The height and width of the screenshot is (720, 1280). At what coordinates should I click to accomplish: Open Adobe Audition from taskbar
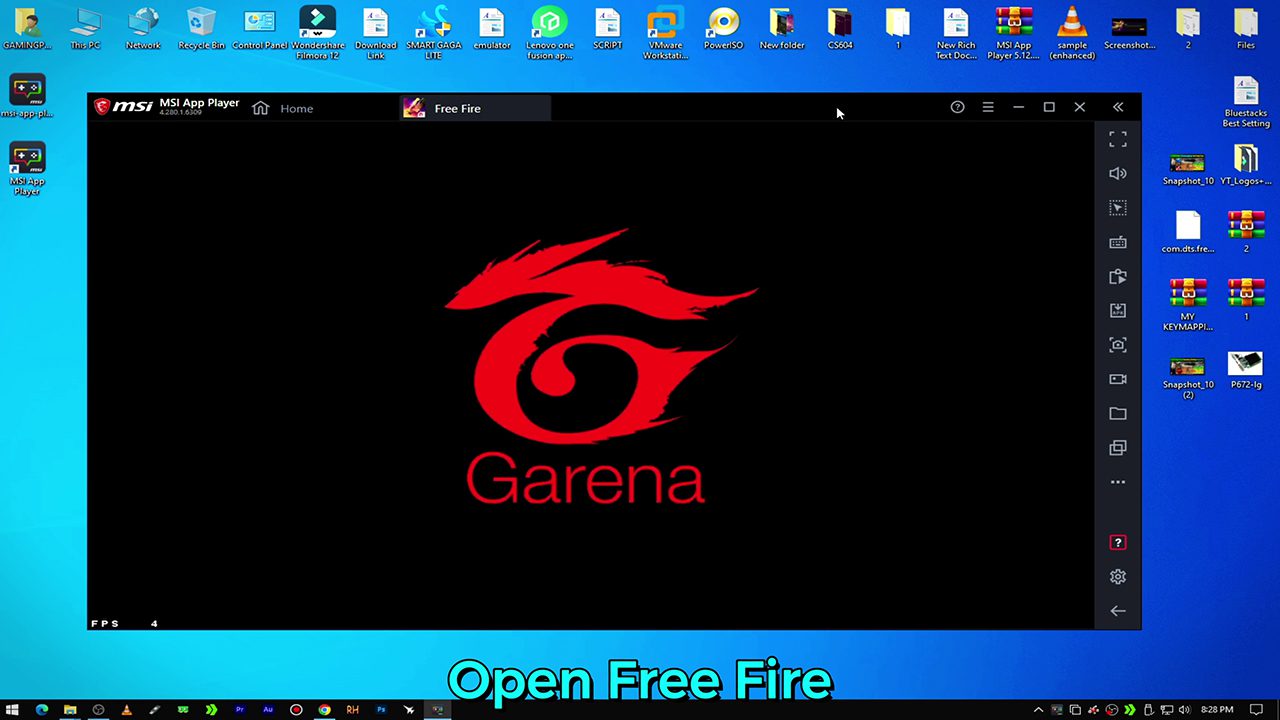267,710
